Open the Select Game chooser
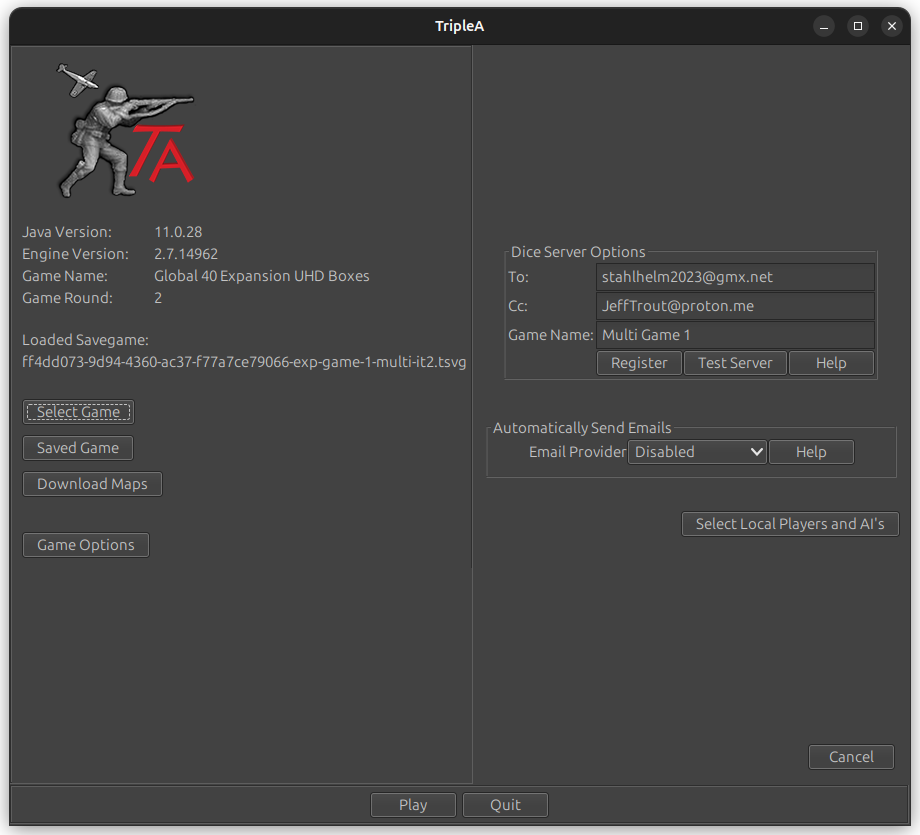This screenshot has height=835, width=920. point(77,411)
